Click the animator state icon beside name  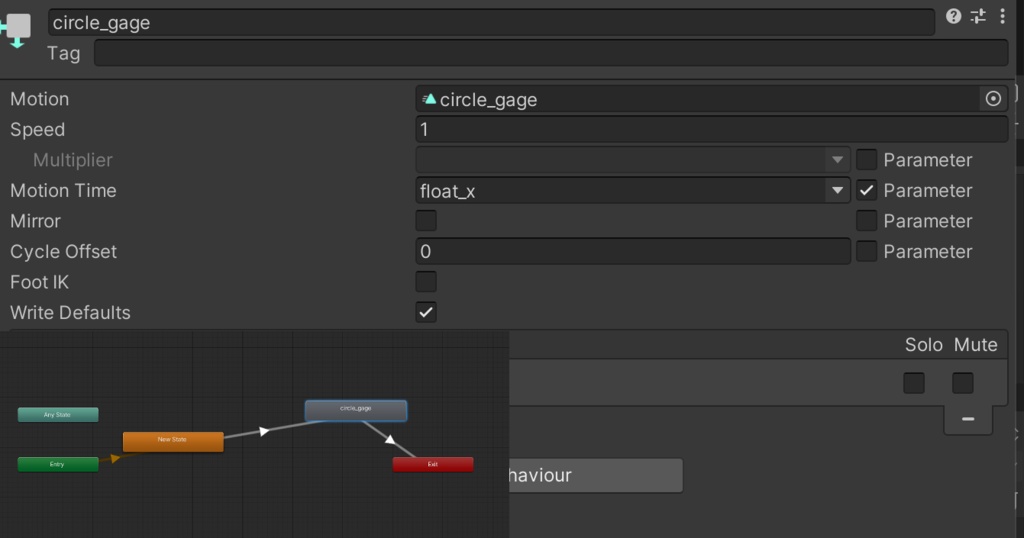[x=17, y=27]
